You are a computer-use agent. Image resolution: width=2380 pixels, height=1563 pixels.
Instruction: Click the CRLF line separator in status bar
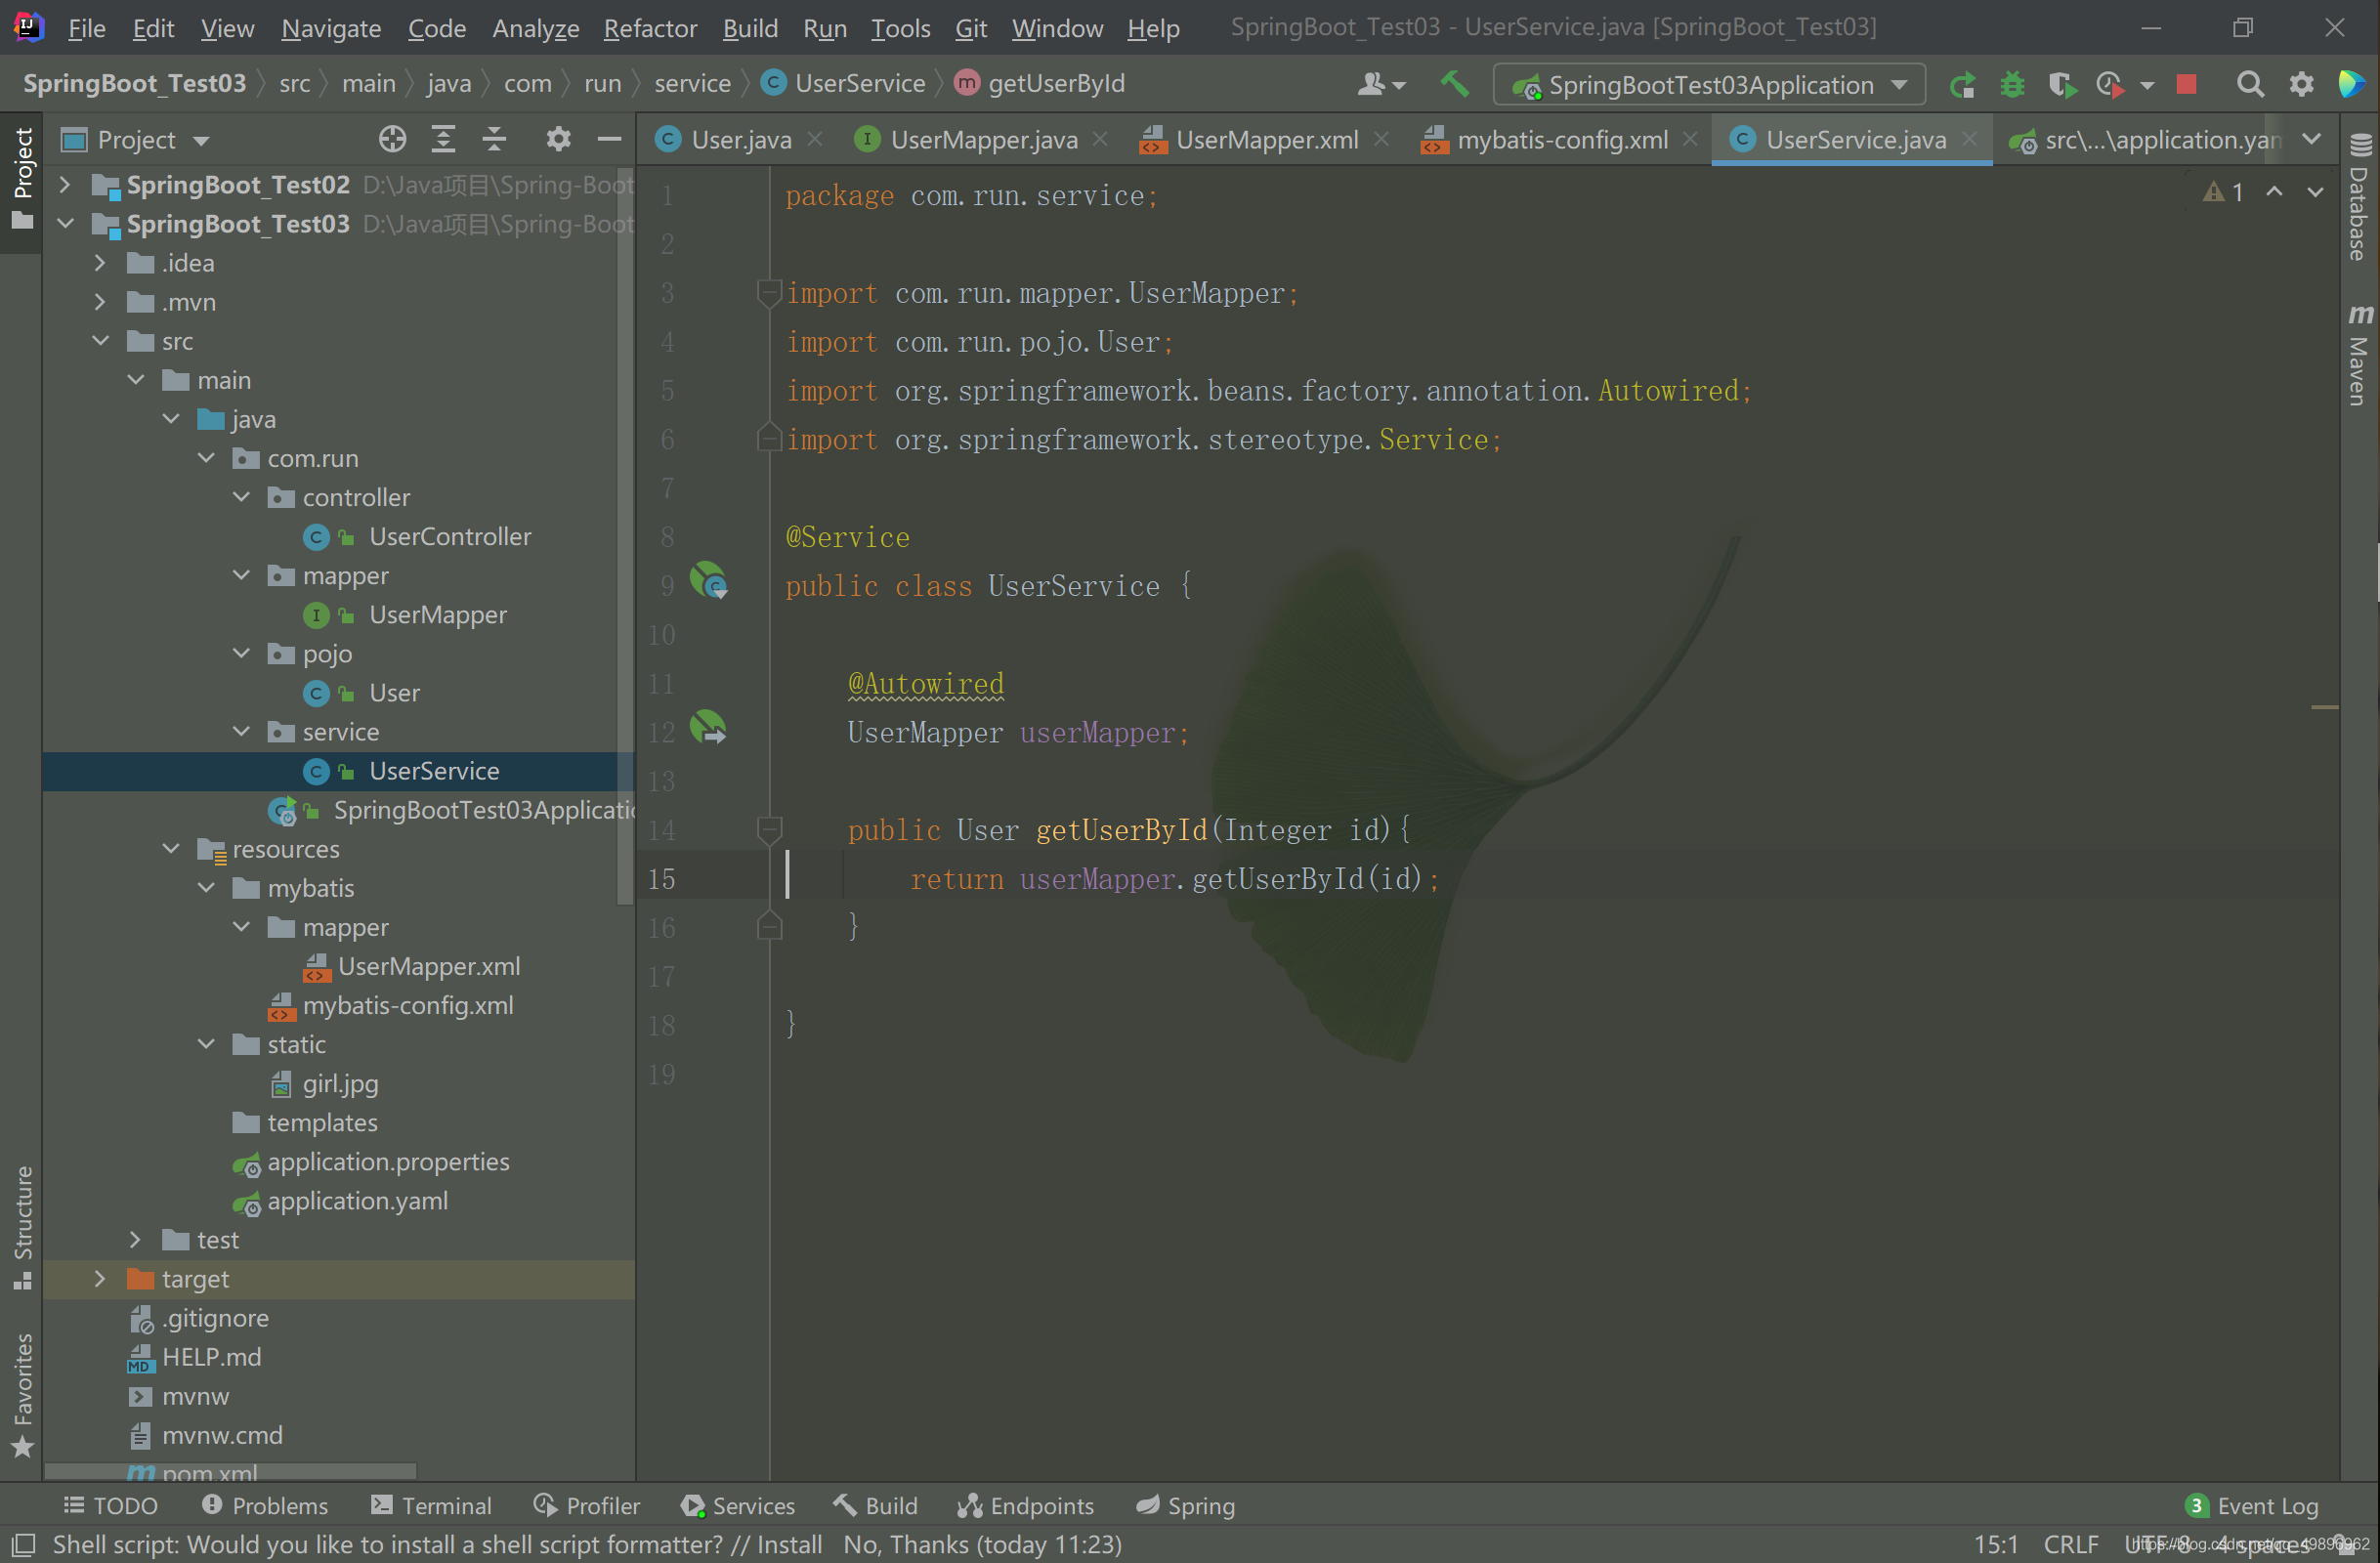[2070, 1544]
